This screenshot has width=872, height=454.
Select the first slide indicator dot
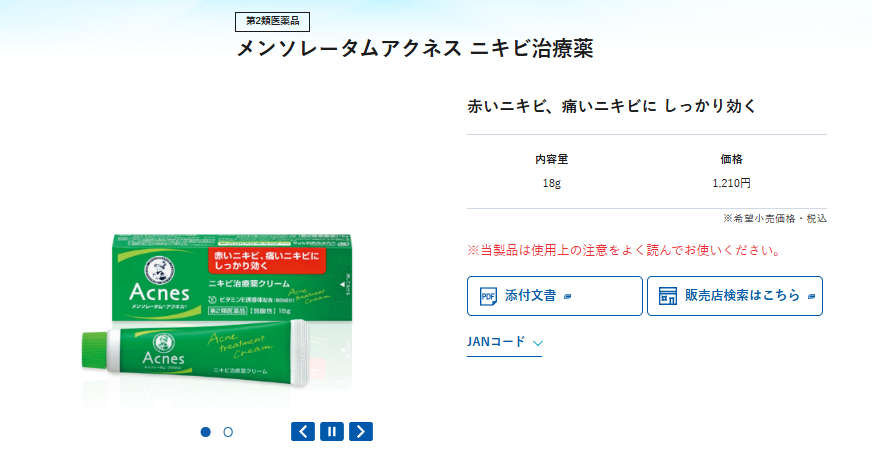[x=206, y=432]
